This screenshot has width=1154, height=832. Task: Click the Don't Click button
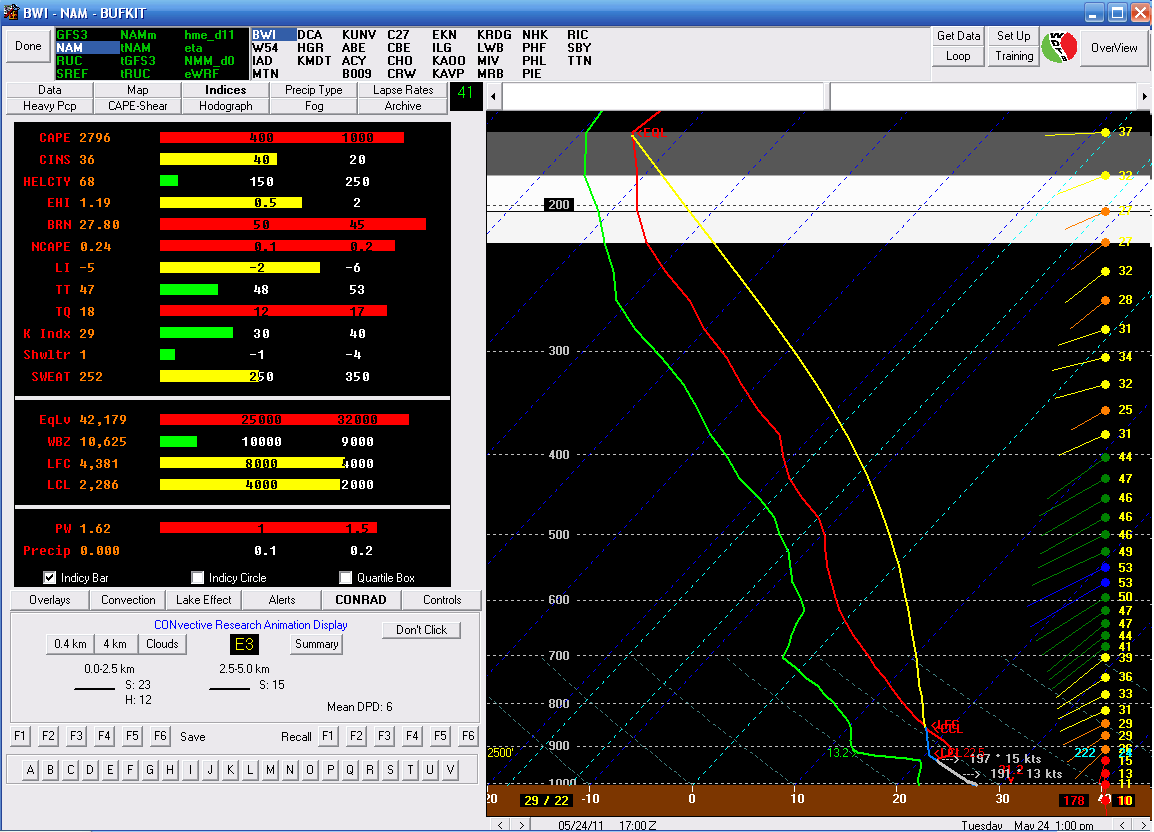click(x=421, y=630)
